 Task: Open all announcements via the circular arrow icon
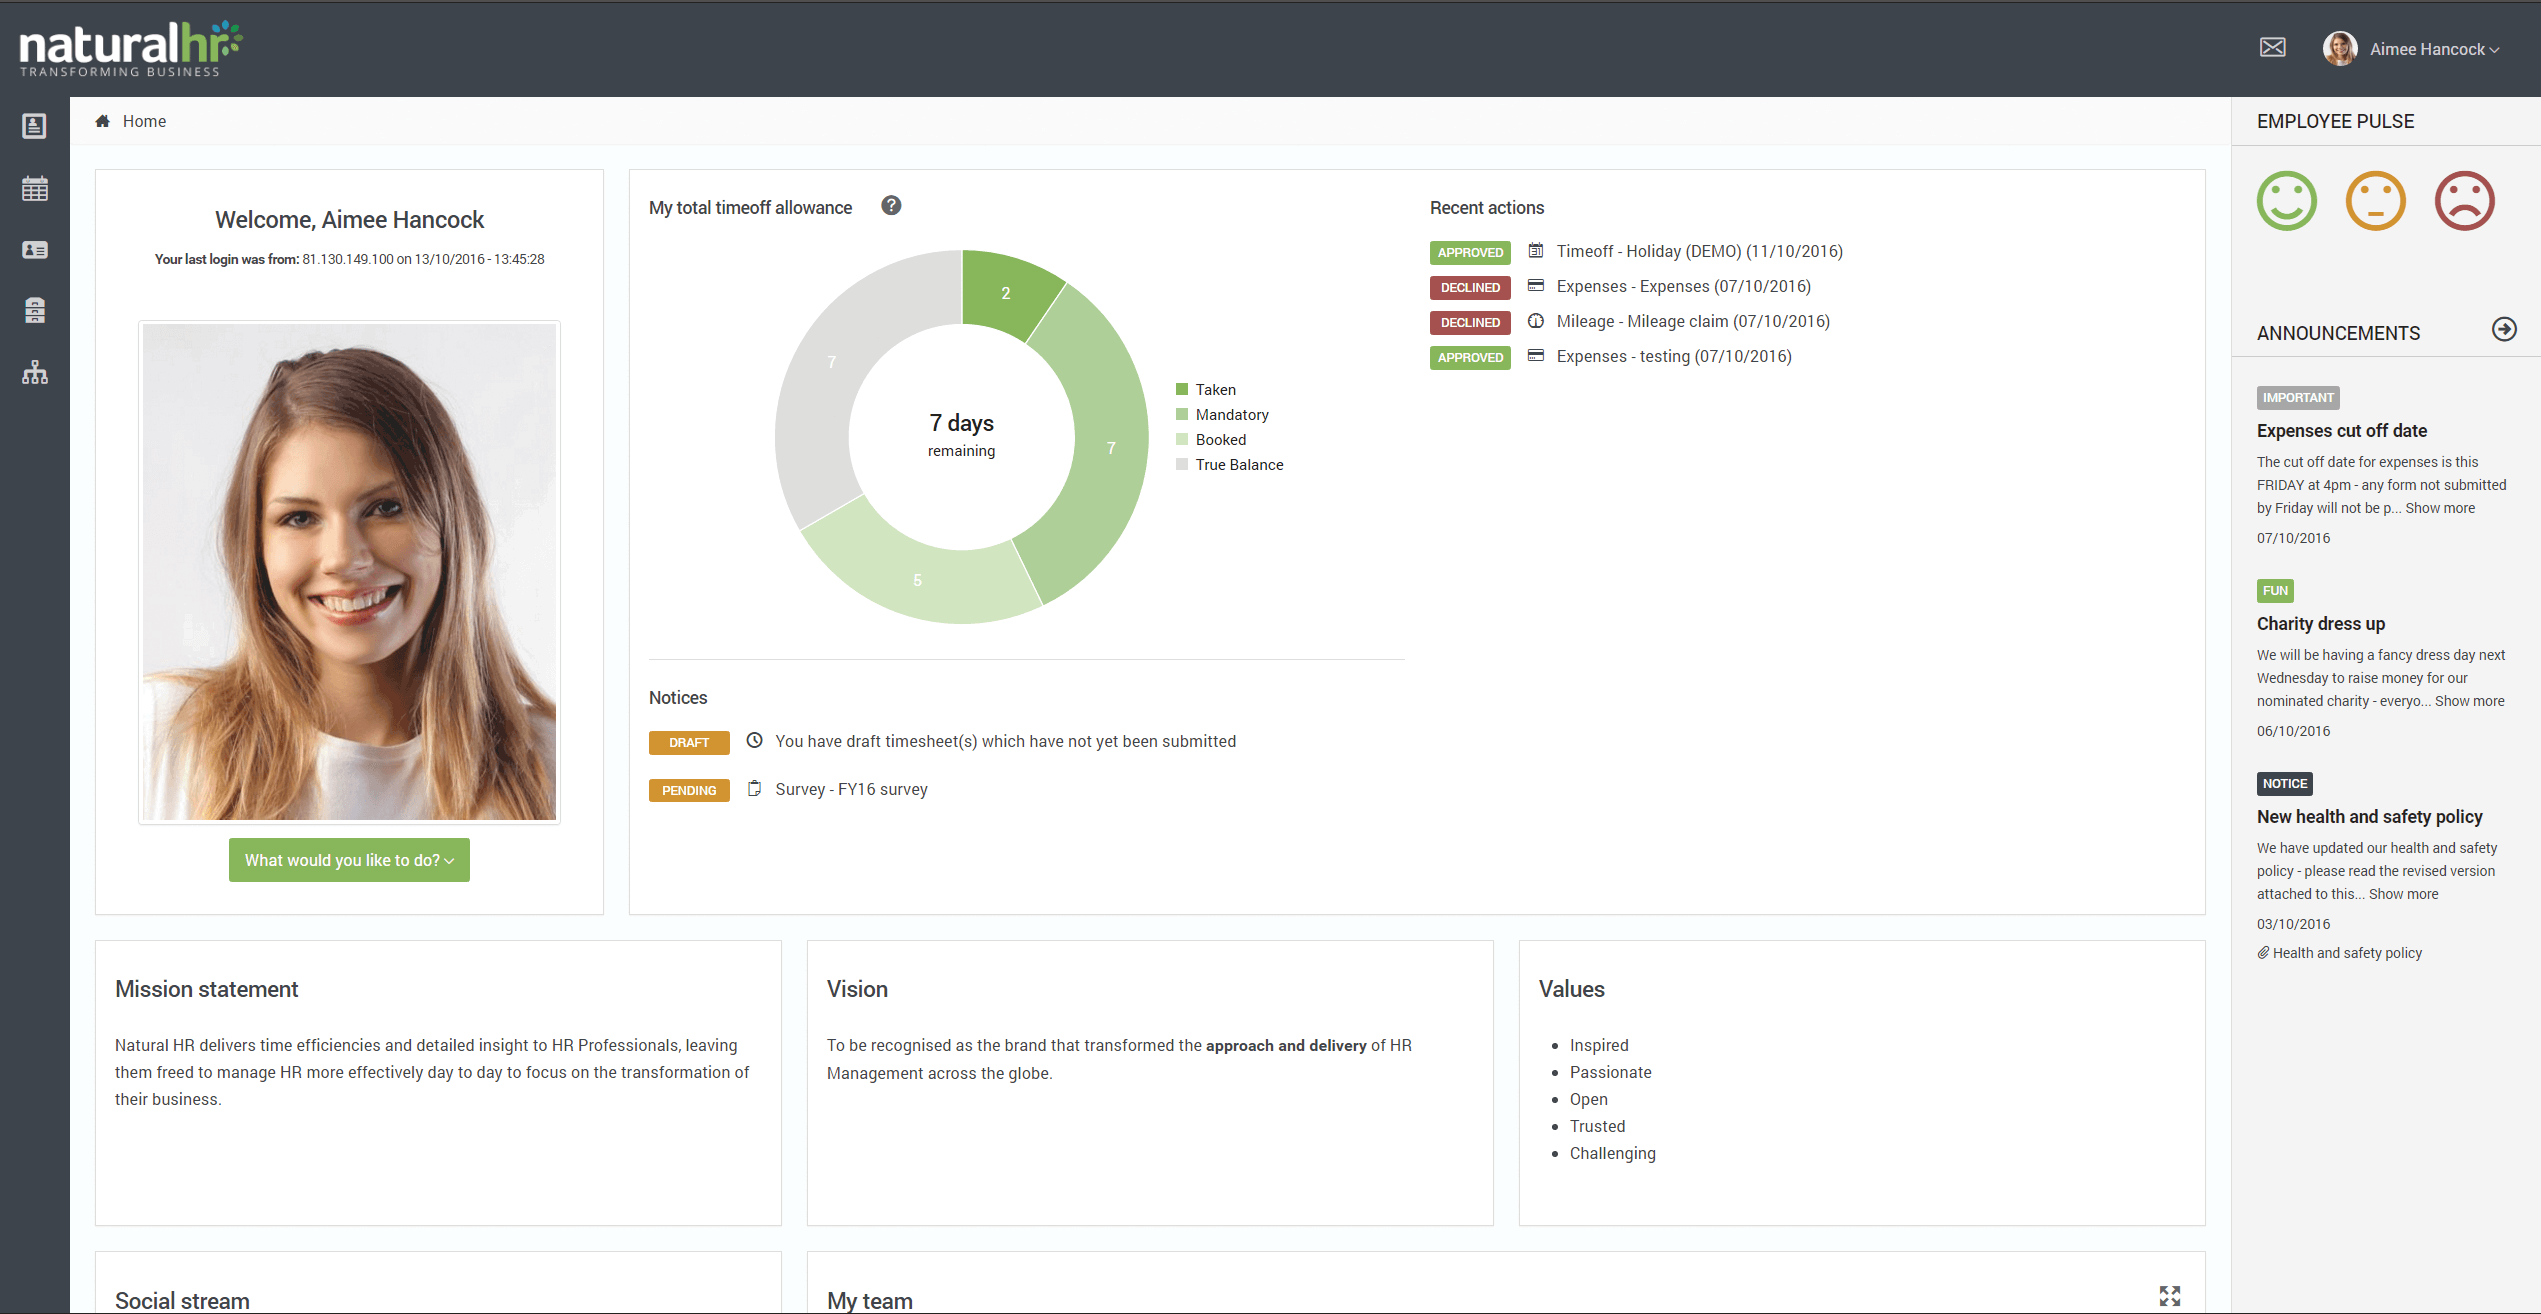pyautogui.click(x=2505, y=329)
